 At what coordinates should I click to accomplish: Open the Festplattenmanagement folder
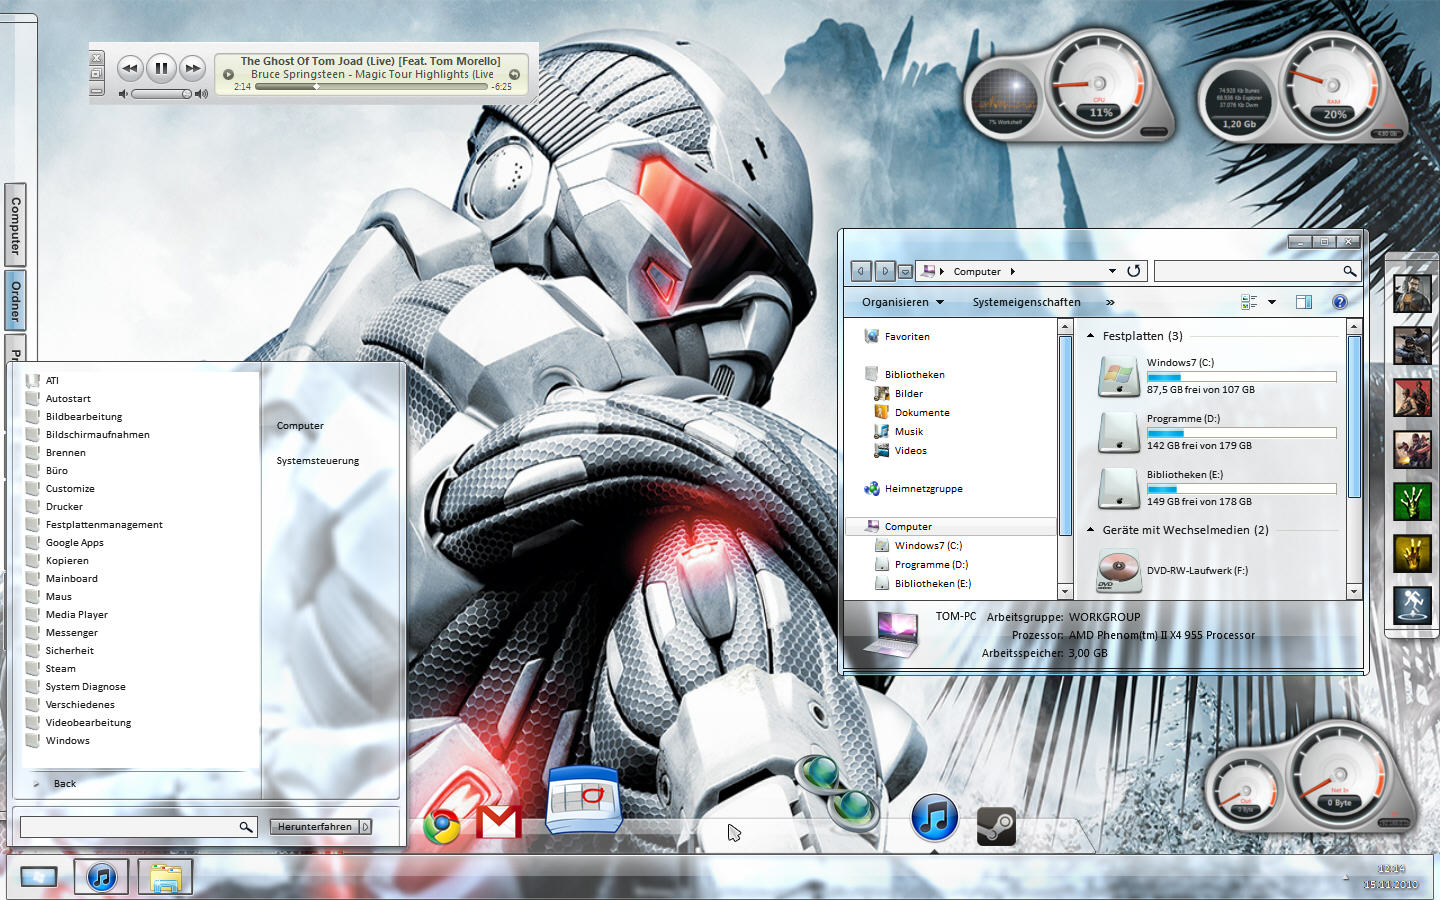tap(104, 525)
